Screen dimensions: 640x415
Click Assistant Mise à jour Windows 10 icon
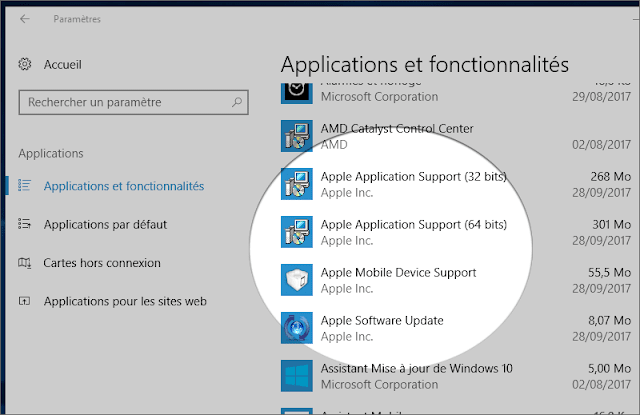click(297, 376)
